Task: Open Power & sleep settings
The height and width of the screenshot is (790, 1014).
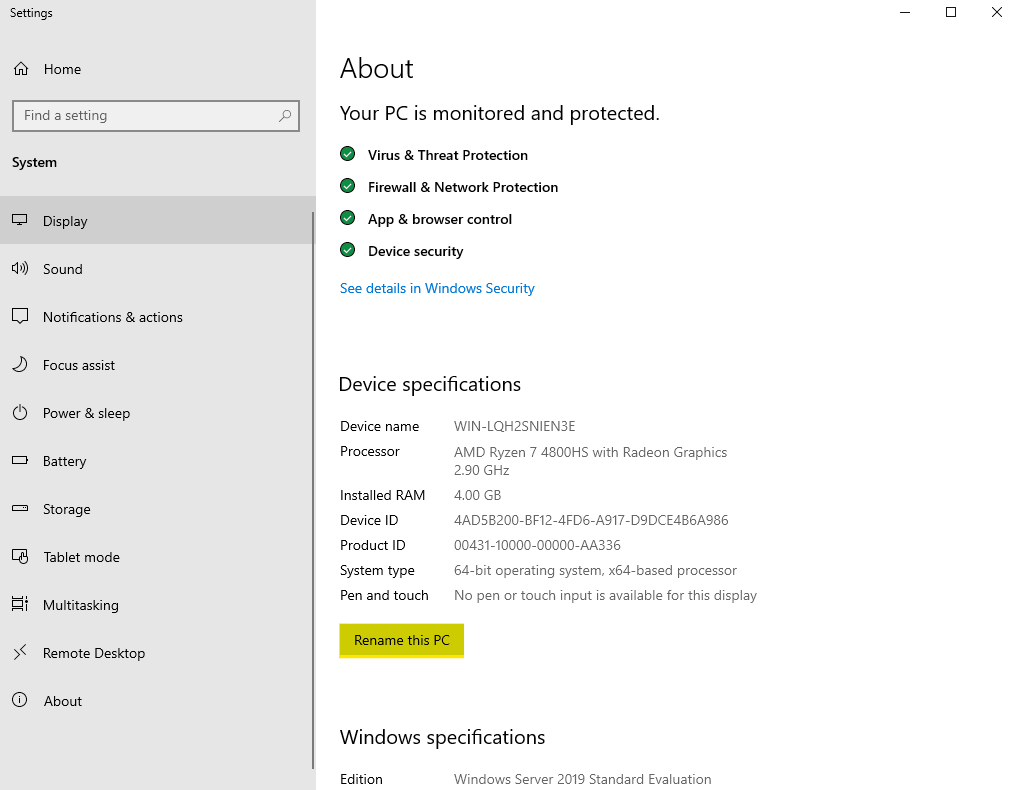Action: (x=156, y=412)
